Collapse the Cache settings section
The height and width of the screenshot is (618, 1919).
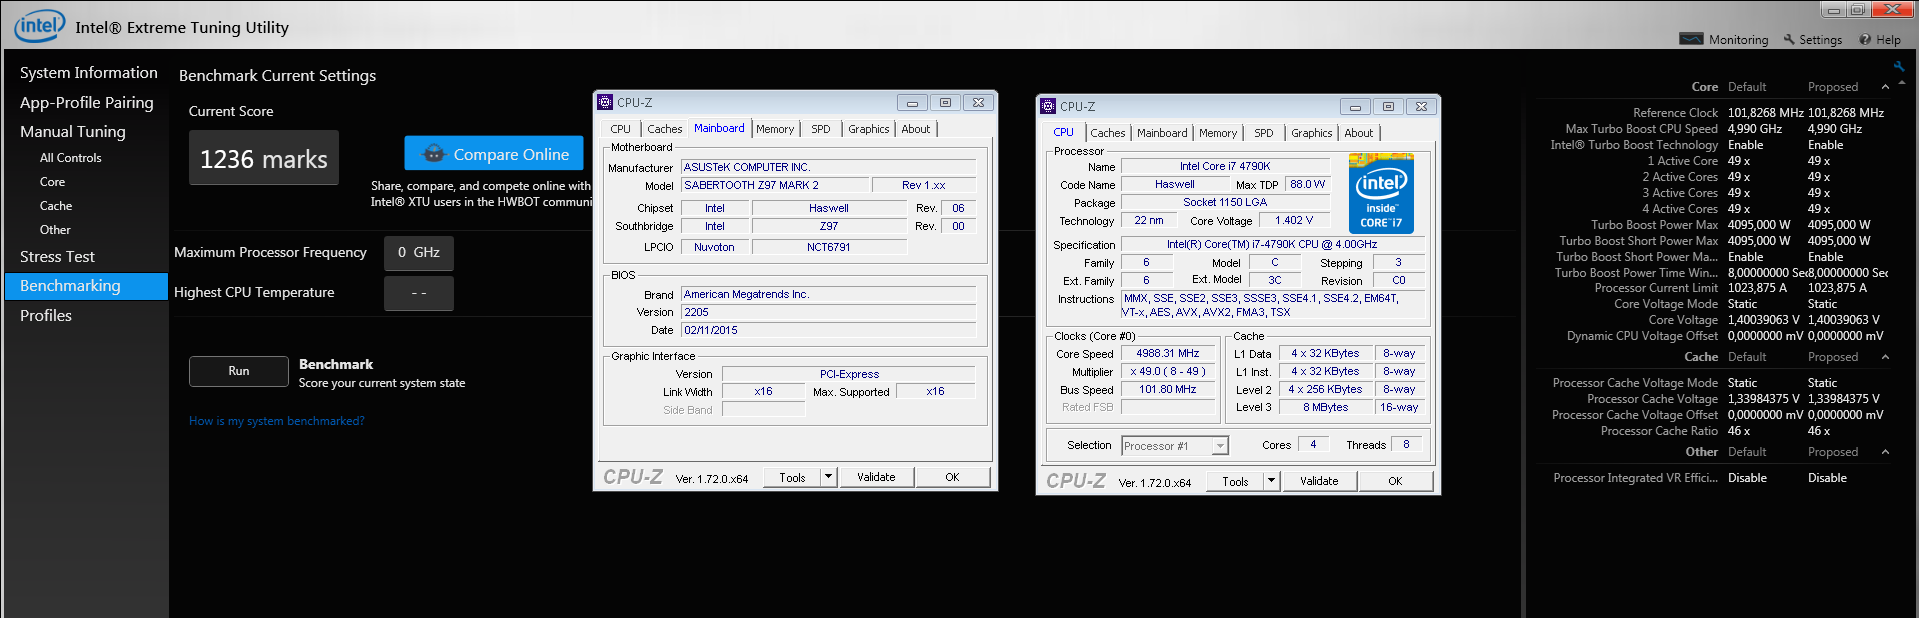[1885, 357]
